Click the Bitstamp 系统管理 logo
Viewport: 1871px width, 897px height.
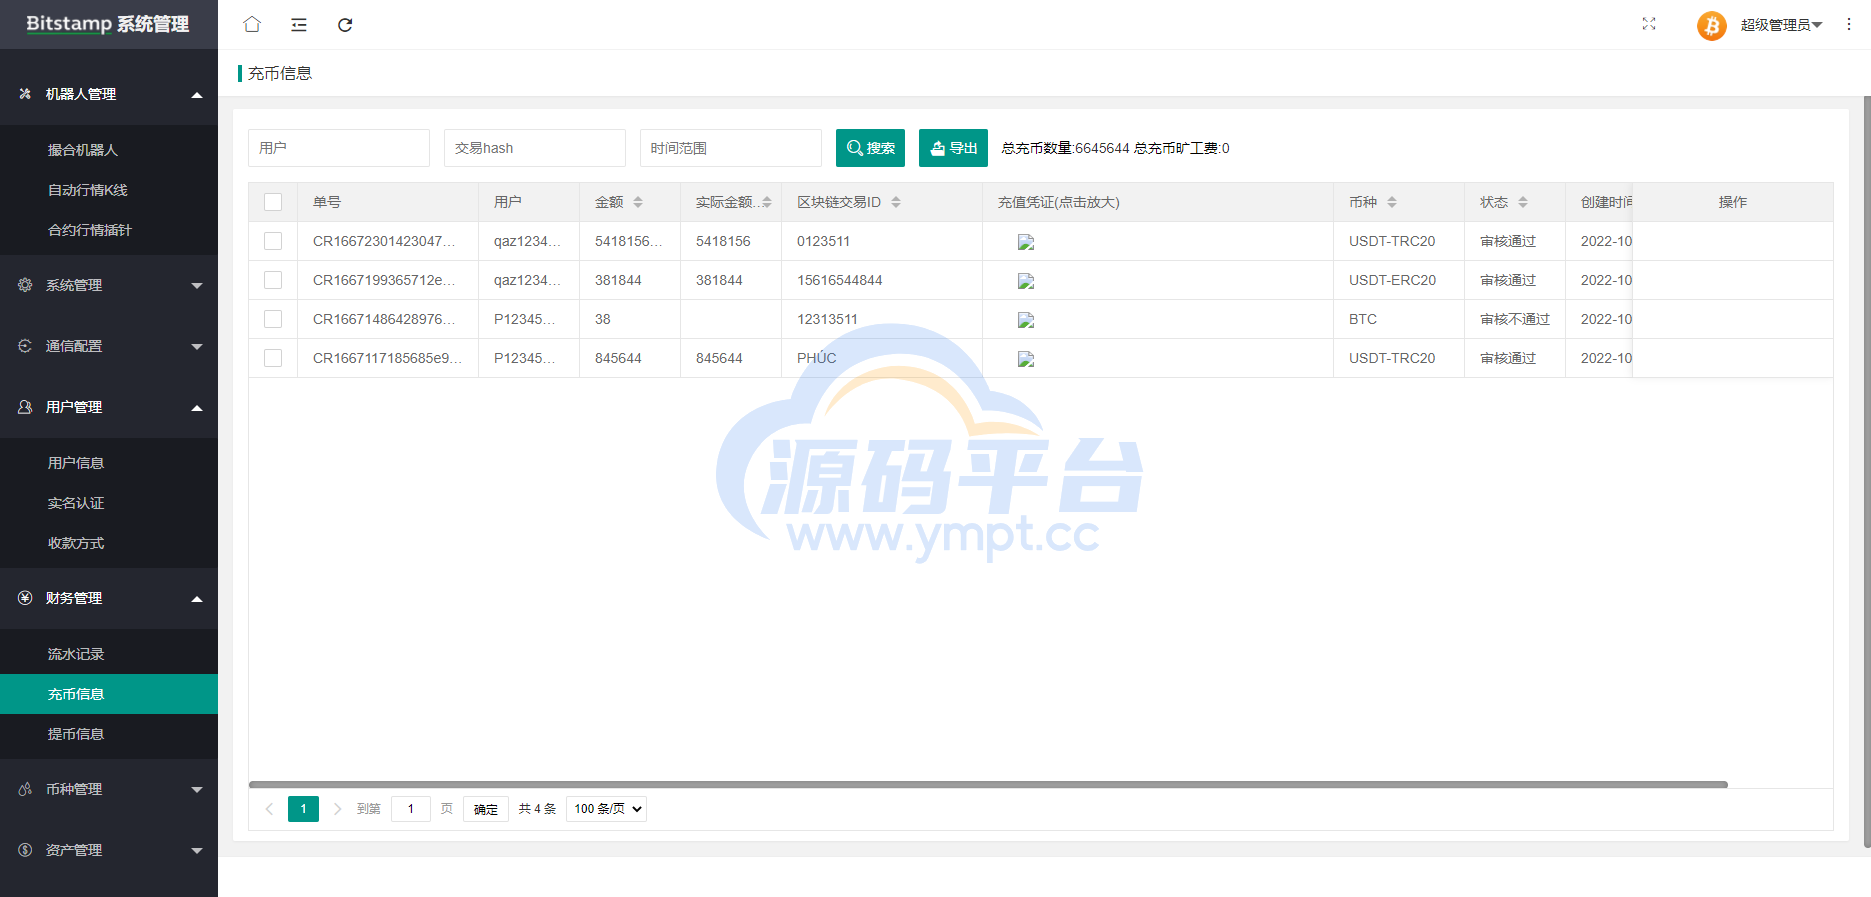click(108, 24)
